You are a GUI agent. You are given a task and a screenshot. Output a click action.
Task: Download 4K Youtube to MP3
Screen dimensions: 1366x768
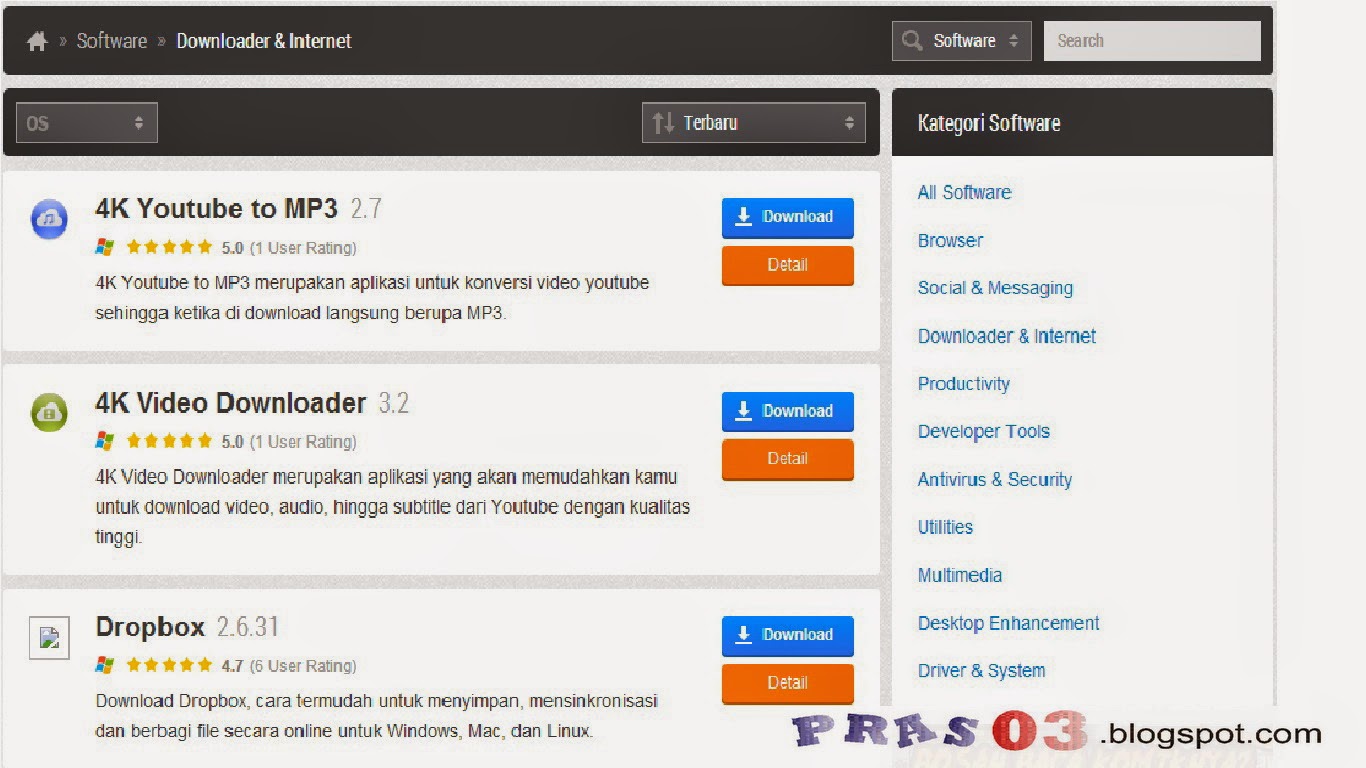click(x=788, y=217)
